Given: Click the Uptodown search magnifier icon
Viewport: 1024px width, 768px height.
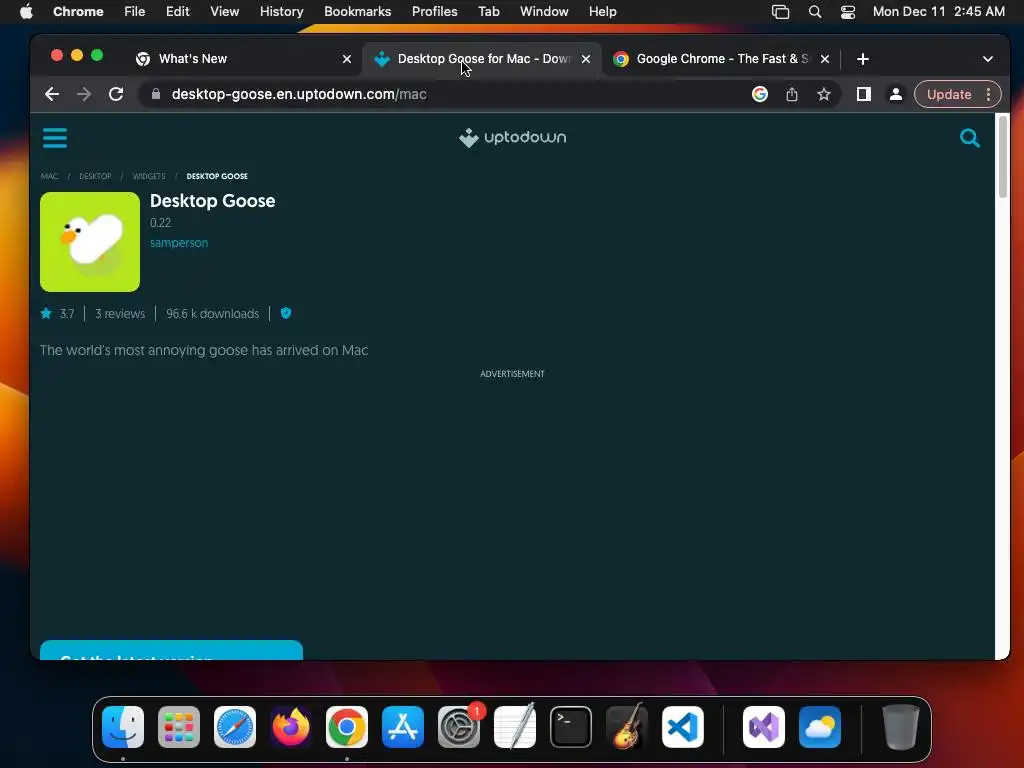Looking at the screenshot, I should click(970, 138).
